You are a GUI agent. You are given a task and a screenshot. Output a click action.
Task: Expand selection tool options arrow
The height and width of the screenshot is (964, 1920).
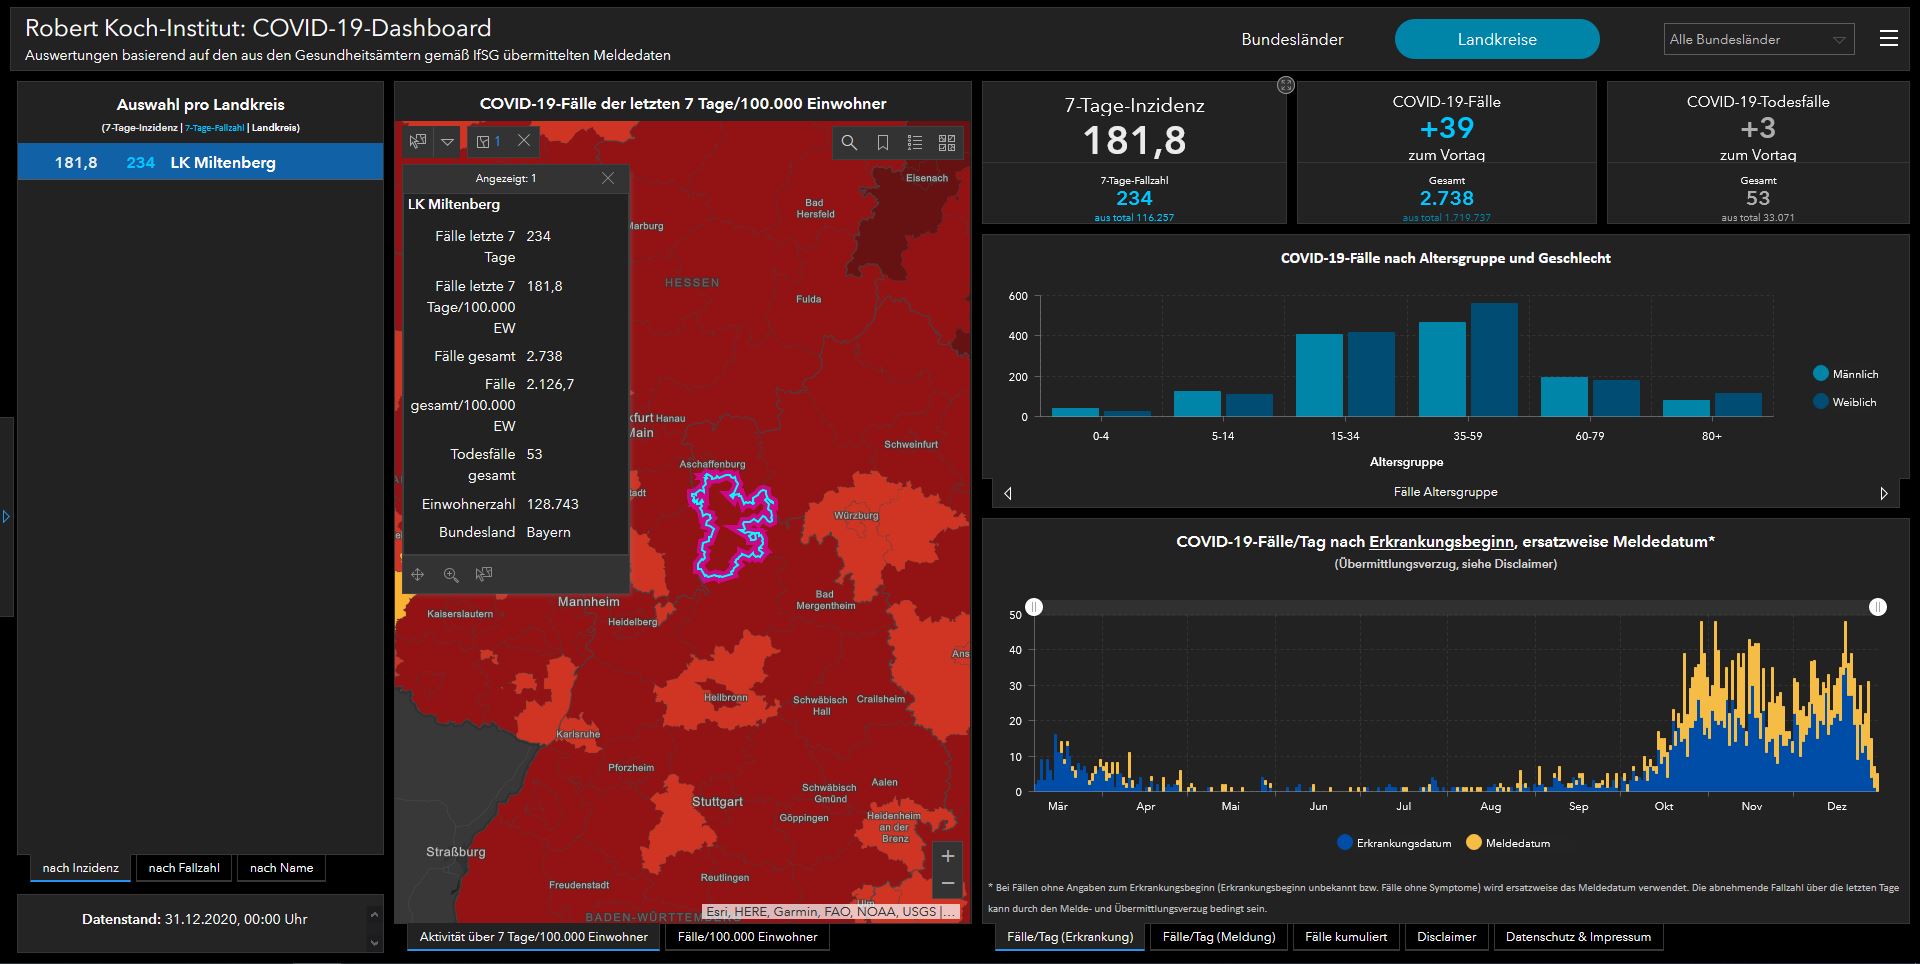[x=447, y=141]
